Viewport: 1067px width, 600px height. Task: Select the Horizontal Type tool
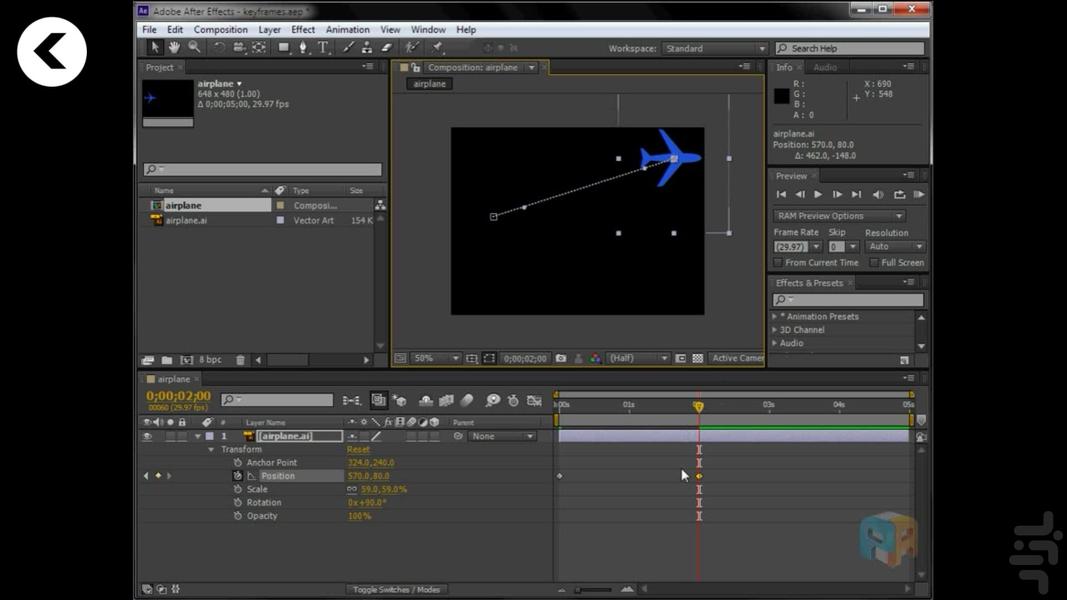click(324, 48)
